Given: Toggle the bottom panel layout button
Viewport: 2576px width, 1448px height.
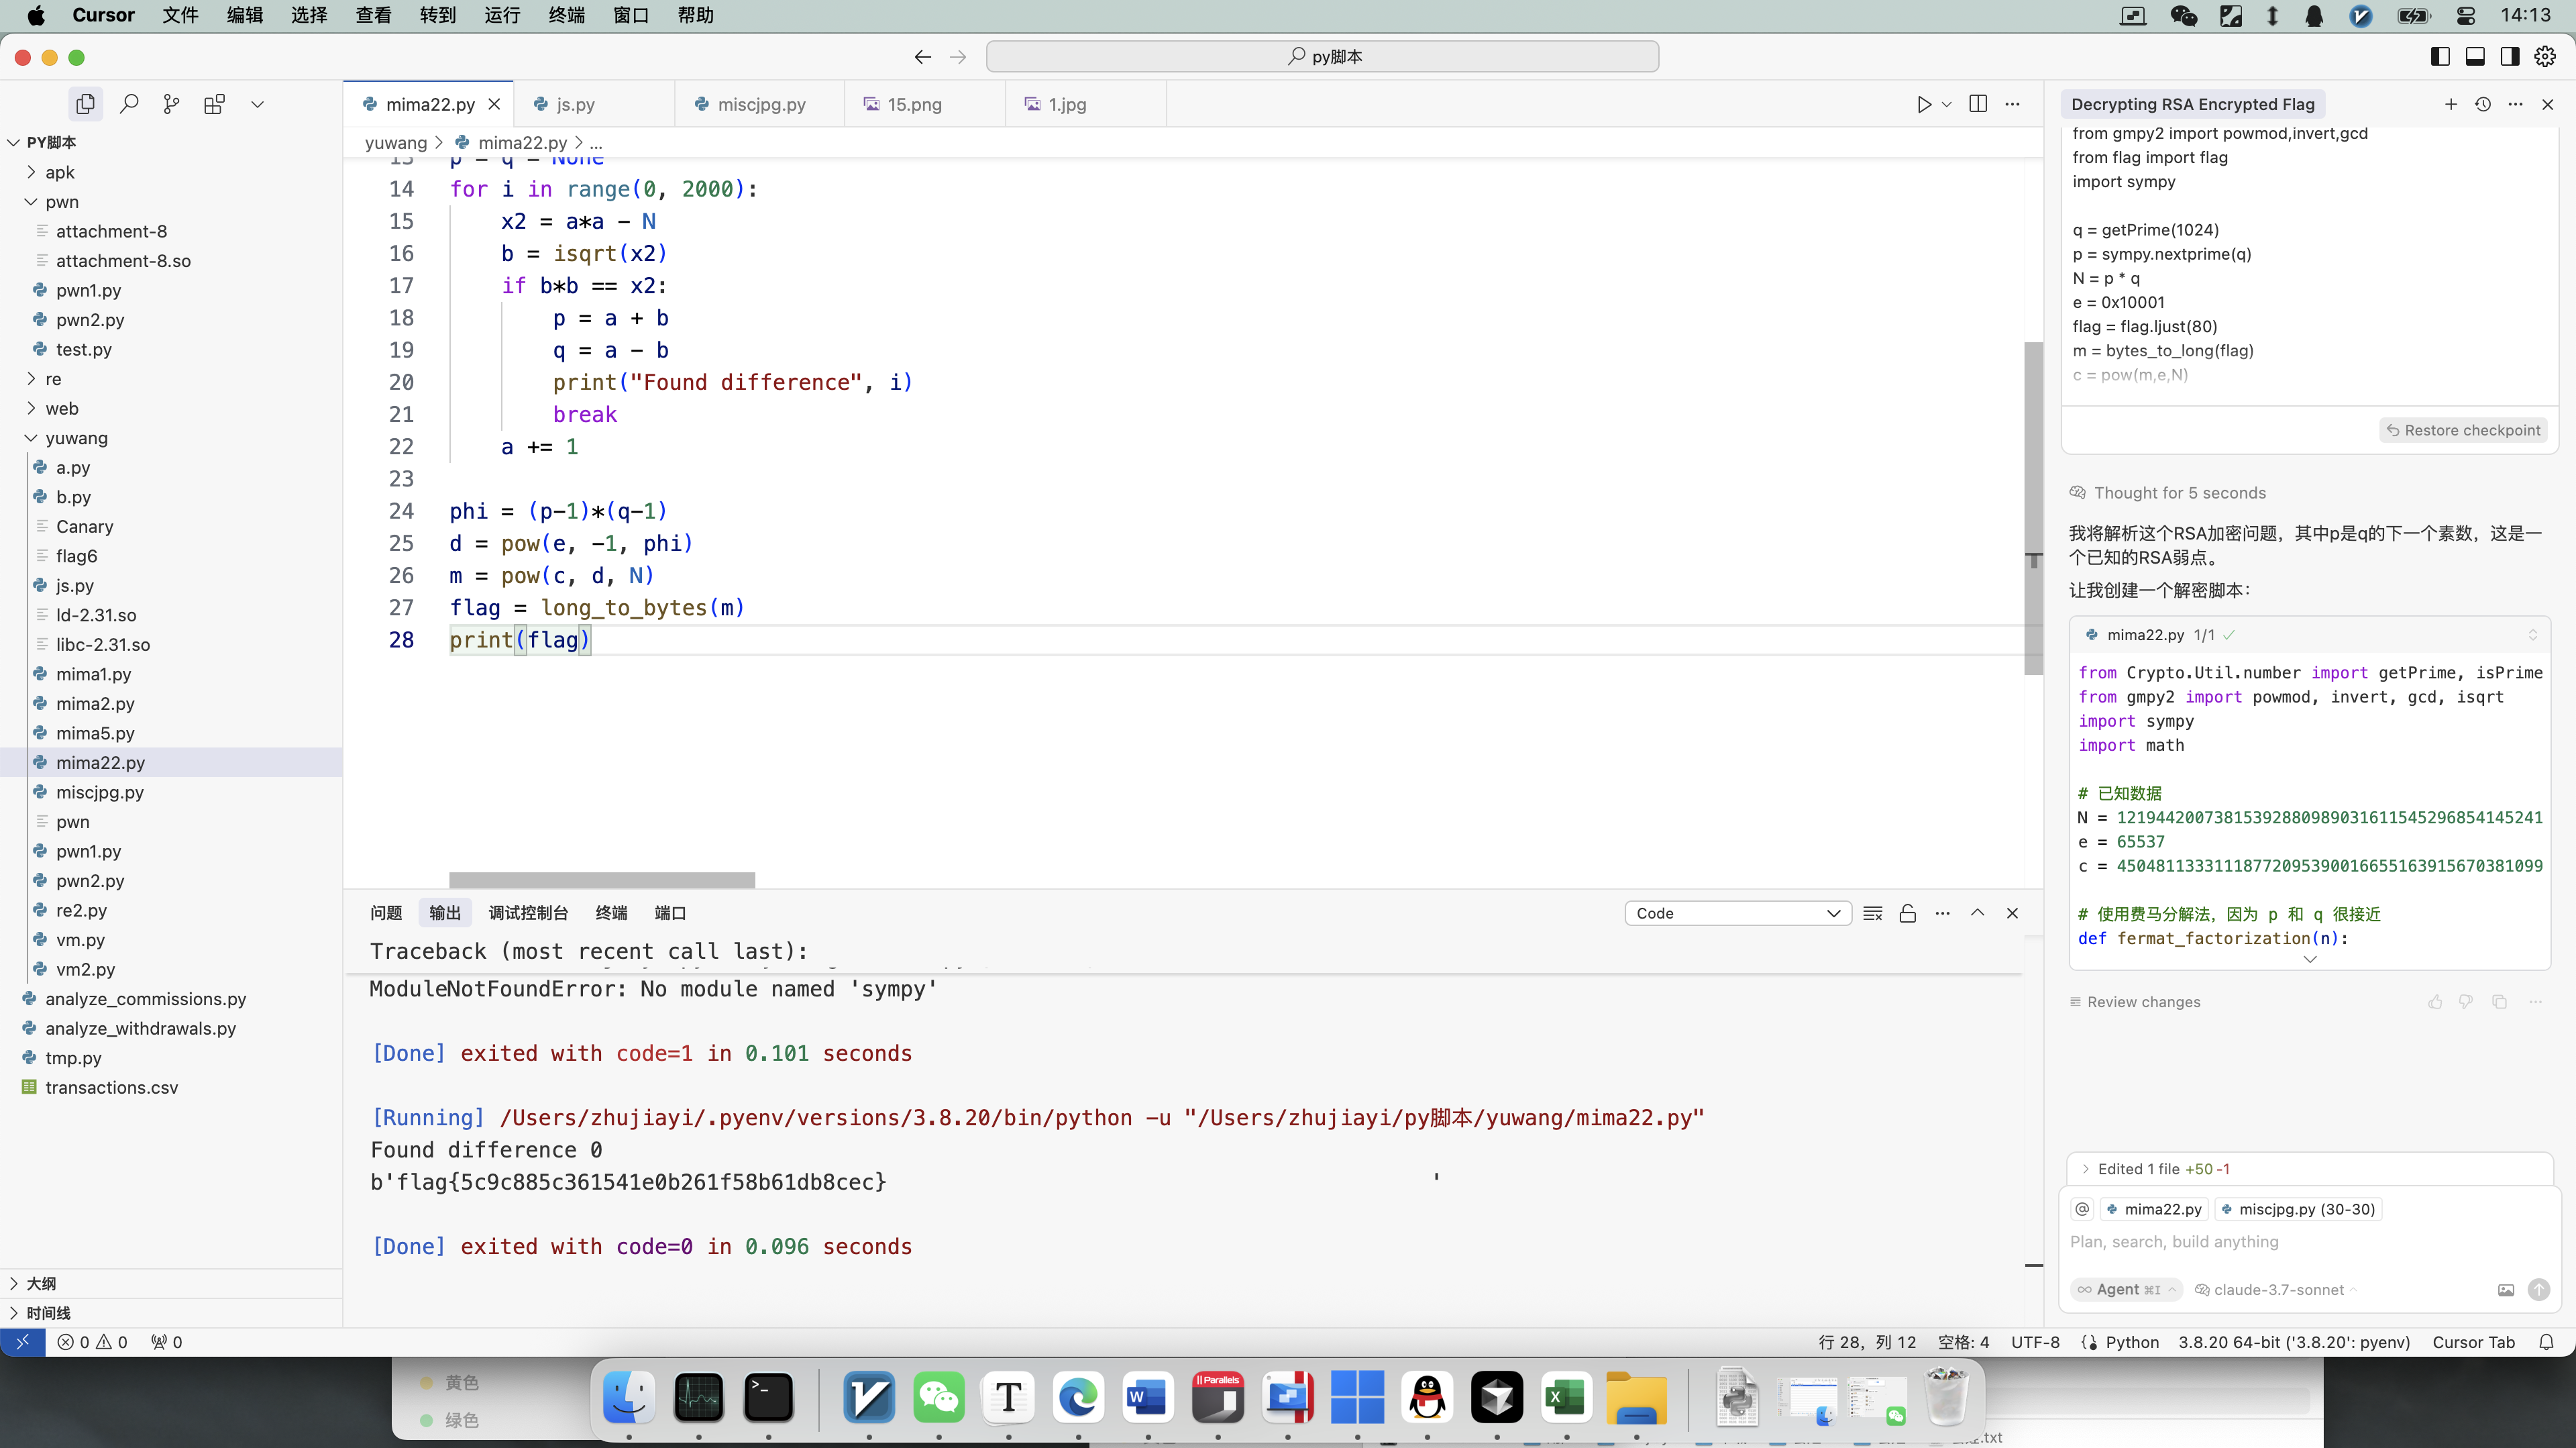Looking at the screenshot, I should (2475, 56).
